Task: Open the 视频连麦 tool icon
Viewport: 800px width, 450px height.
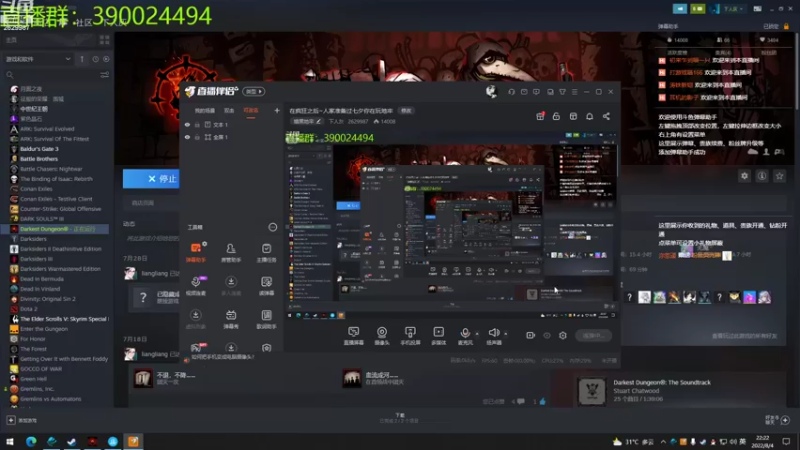Action: [x=196, y=286]
